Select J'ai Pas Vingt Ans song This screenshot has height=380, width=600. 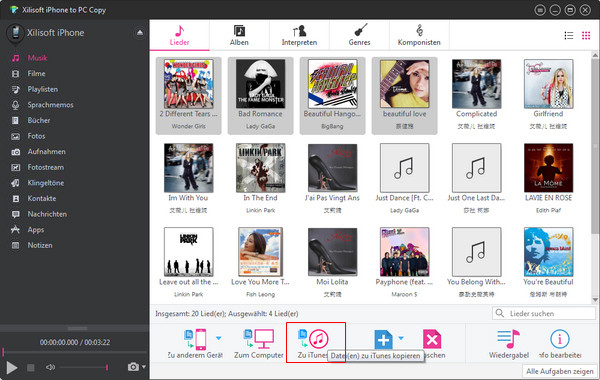pyautogui.click(x=333, y=180)
